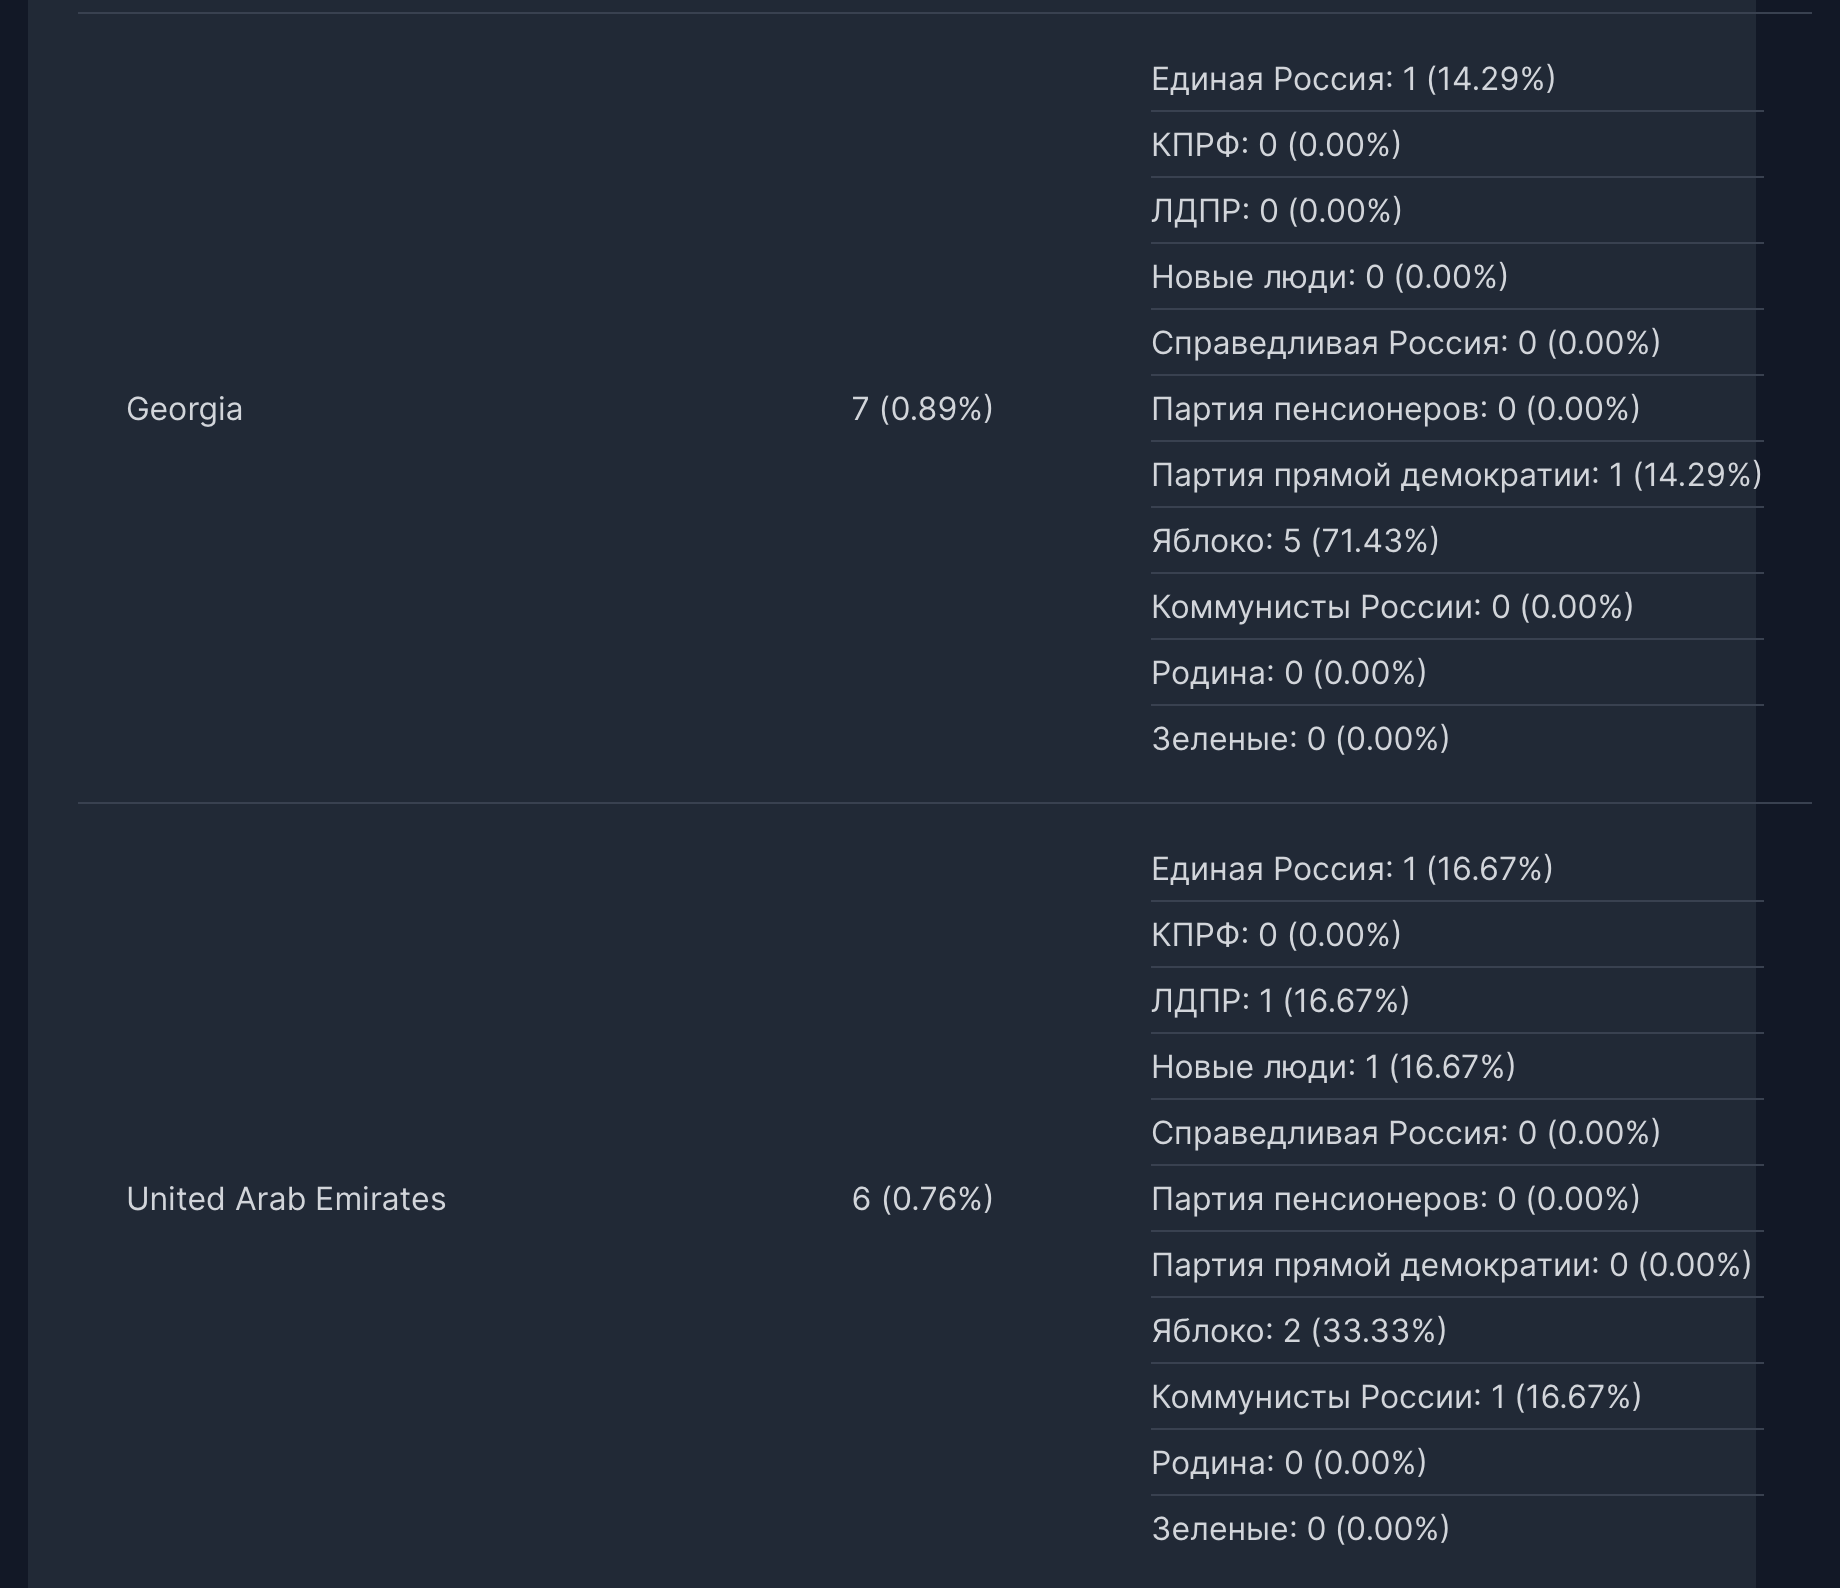
Task: Click Georgia's Единая Россия 14.29% row
Action: [x=1457, y=78]
